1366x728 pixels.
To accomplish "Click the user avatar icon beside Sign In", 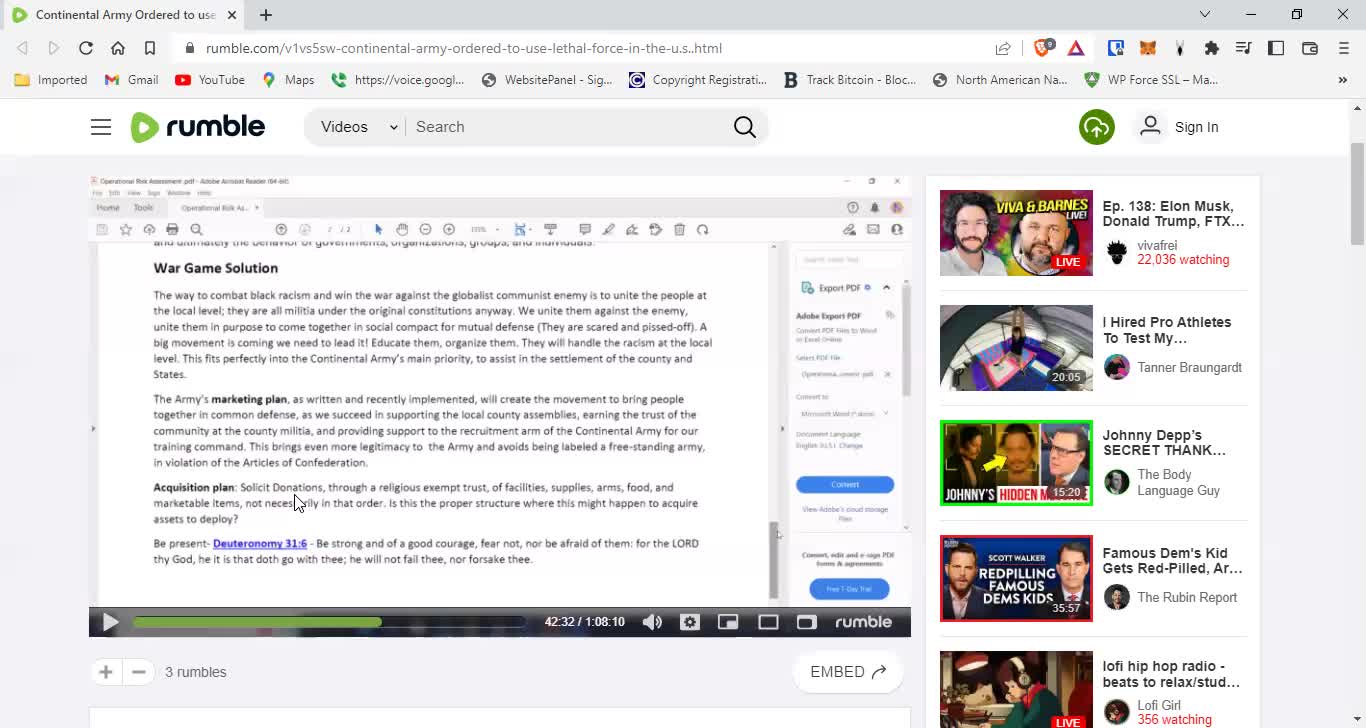I will (x=1150, y=126).
